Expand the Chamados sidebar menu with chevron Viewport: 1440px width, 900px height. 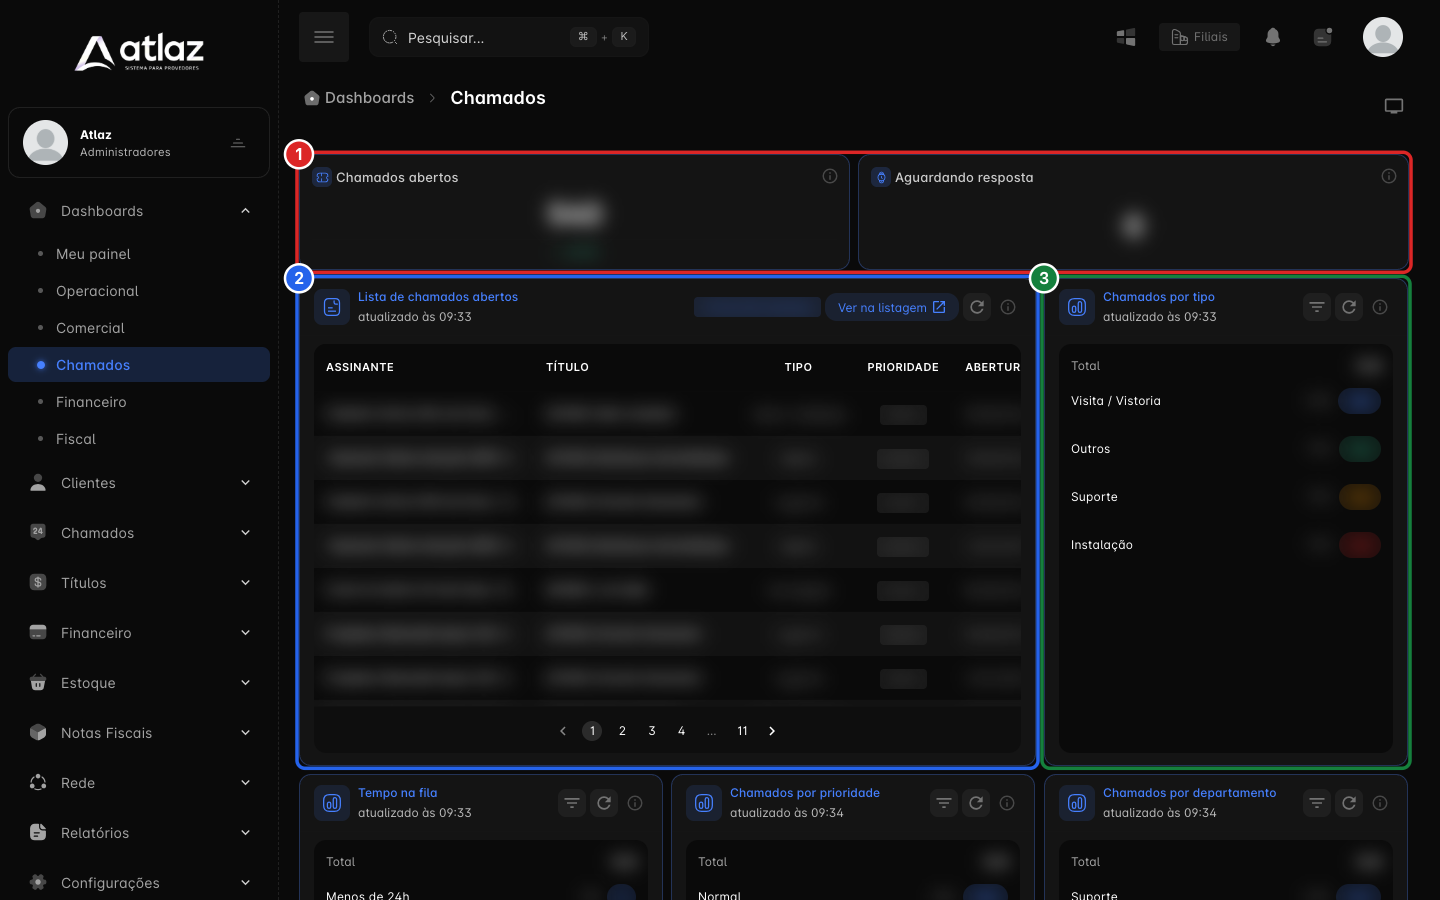245,533
